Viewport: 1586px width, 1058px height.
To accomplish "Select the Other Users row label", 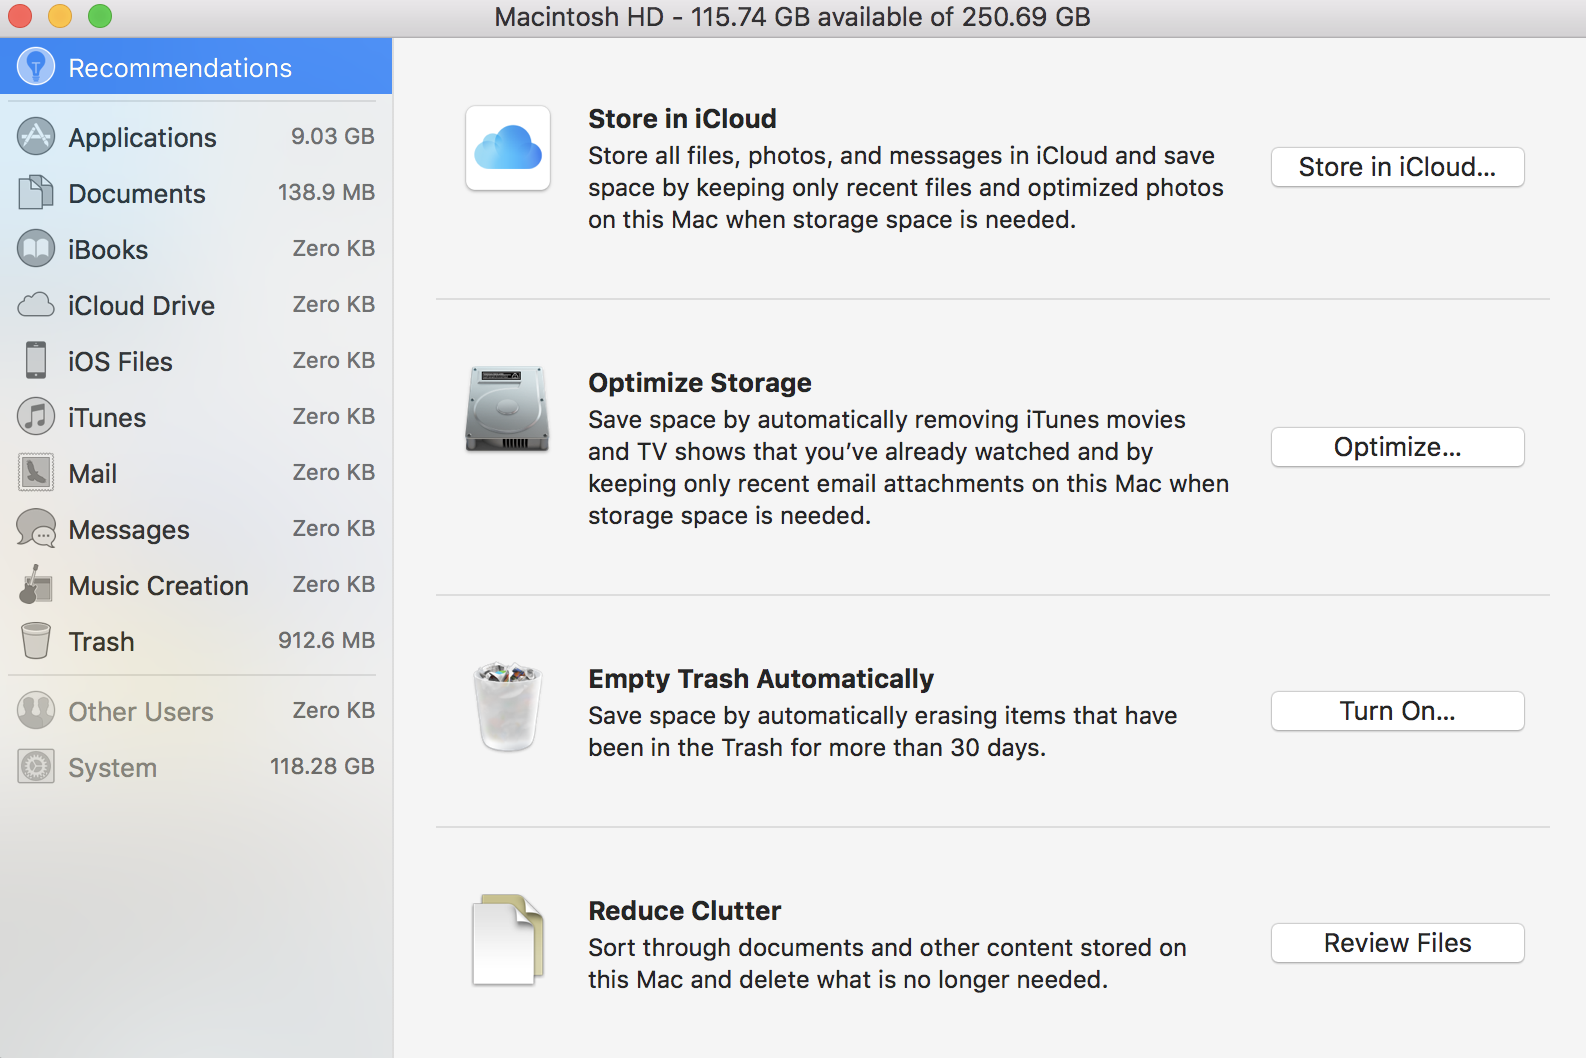I will click(140, 712).
